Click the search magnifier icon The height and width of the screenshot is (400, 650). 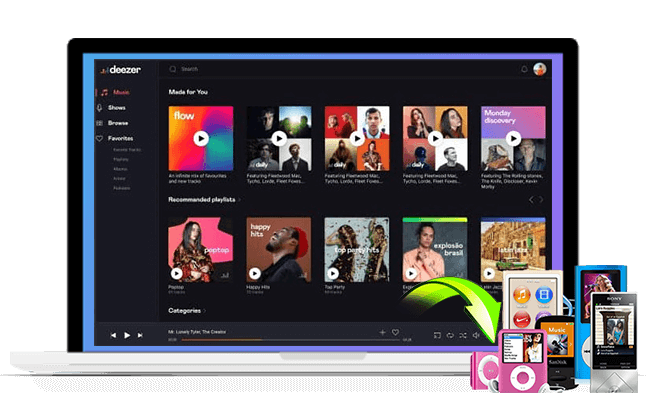click(173, 69)
